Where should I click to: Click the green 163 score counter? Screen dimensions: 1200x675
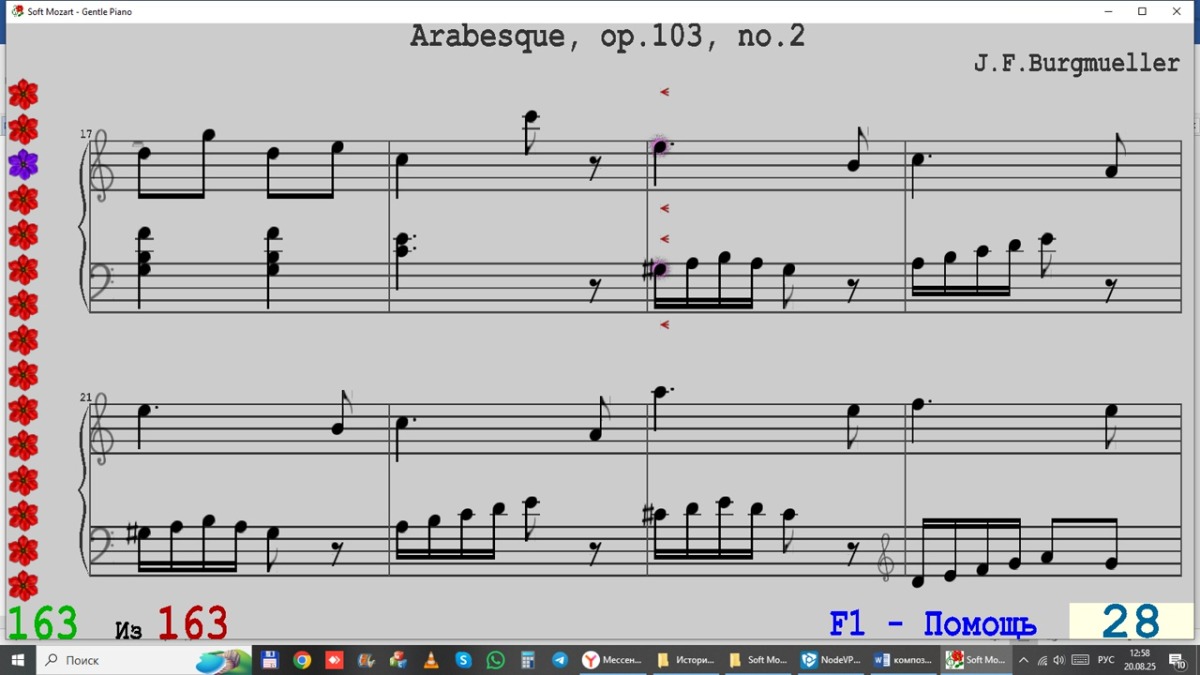(x=42, y=623)
